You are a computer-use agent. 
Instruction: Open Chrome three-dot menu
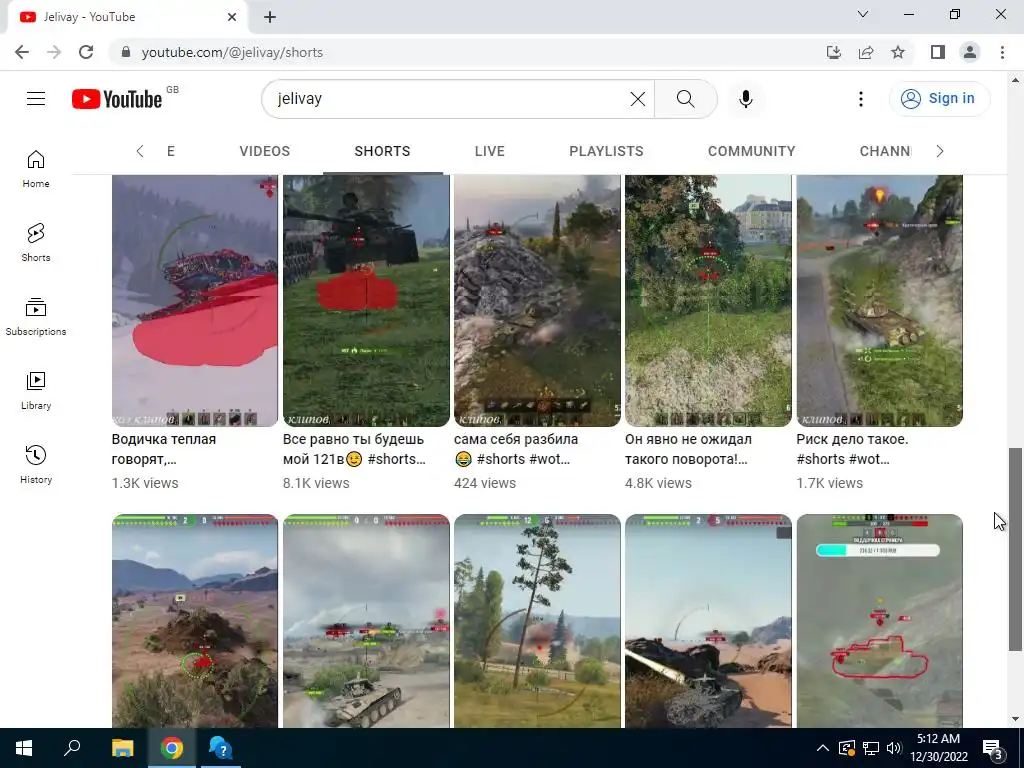coord(1002,52)
